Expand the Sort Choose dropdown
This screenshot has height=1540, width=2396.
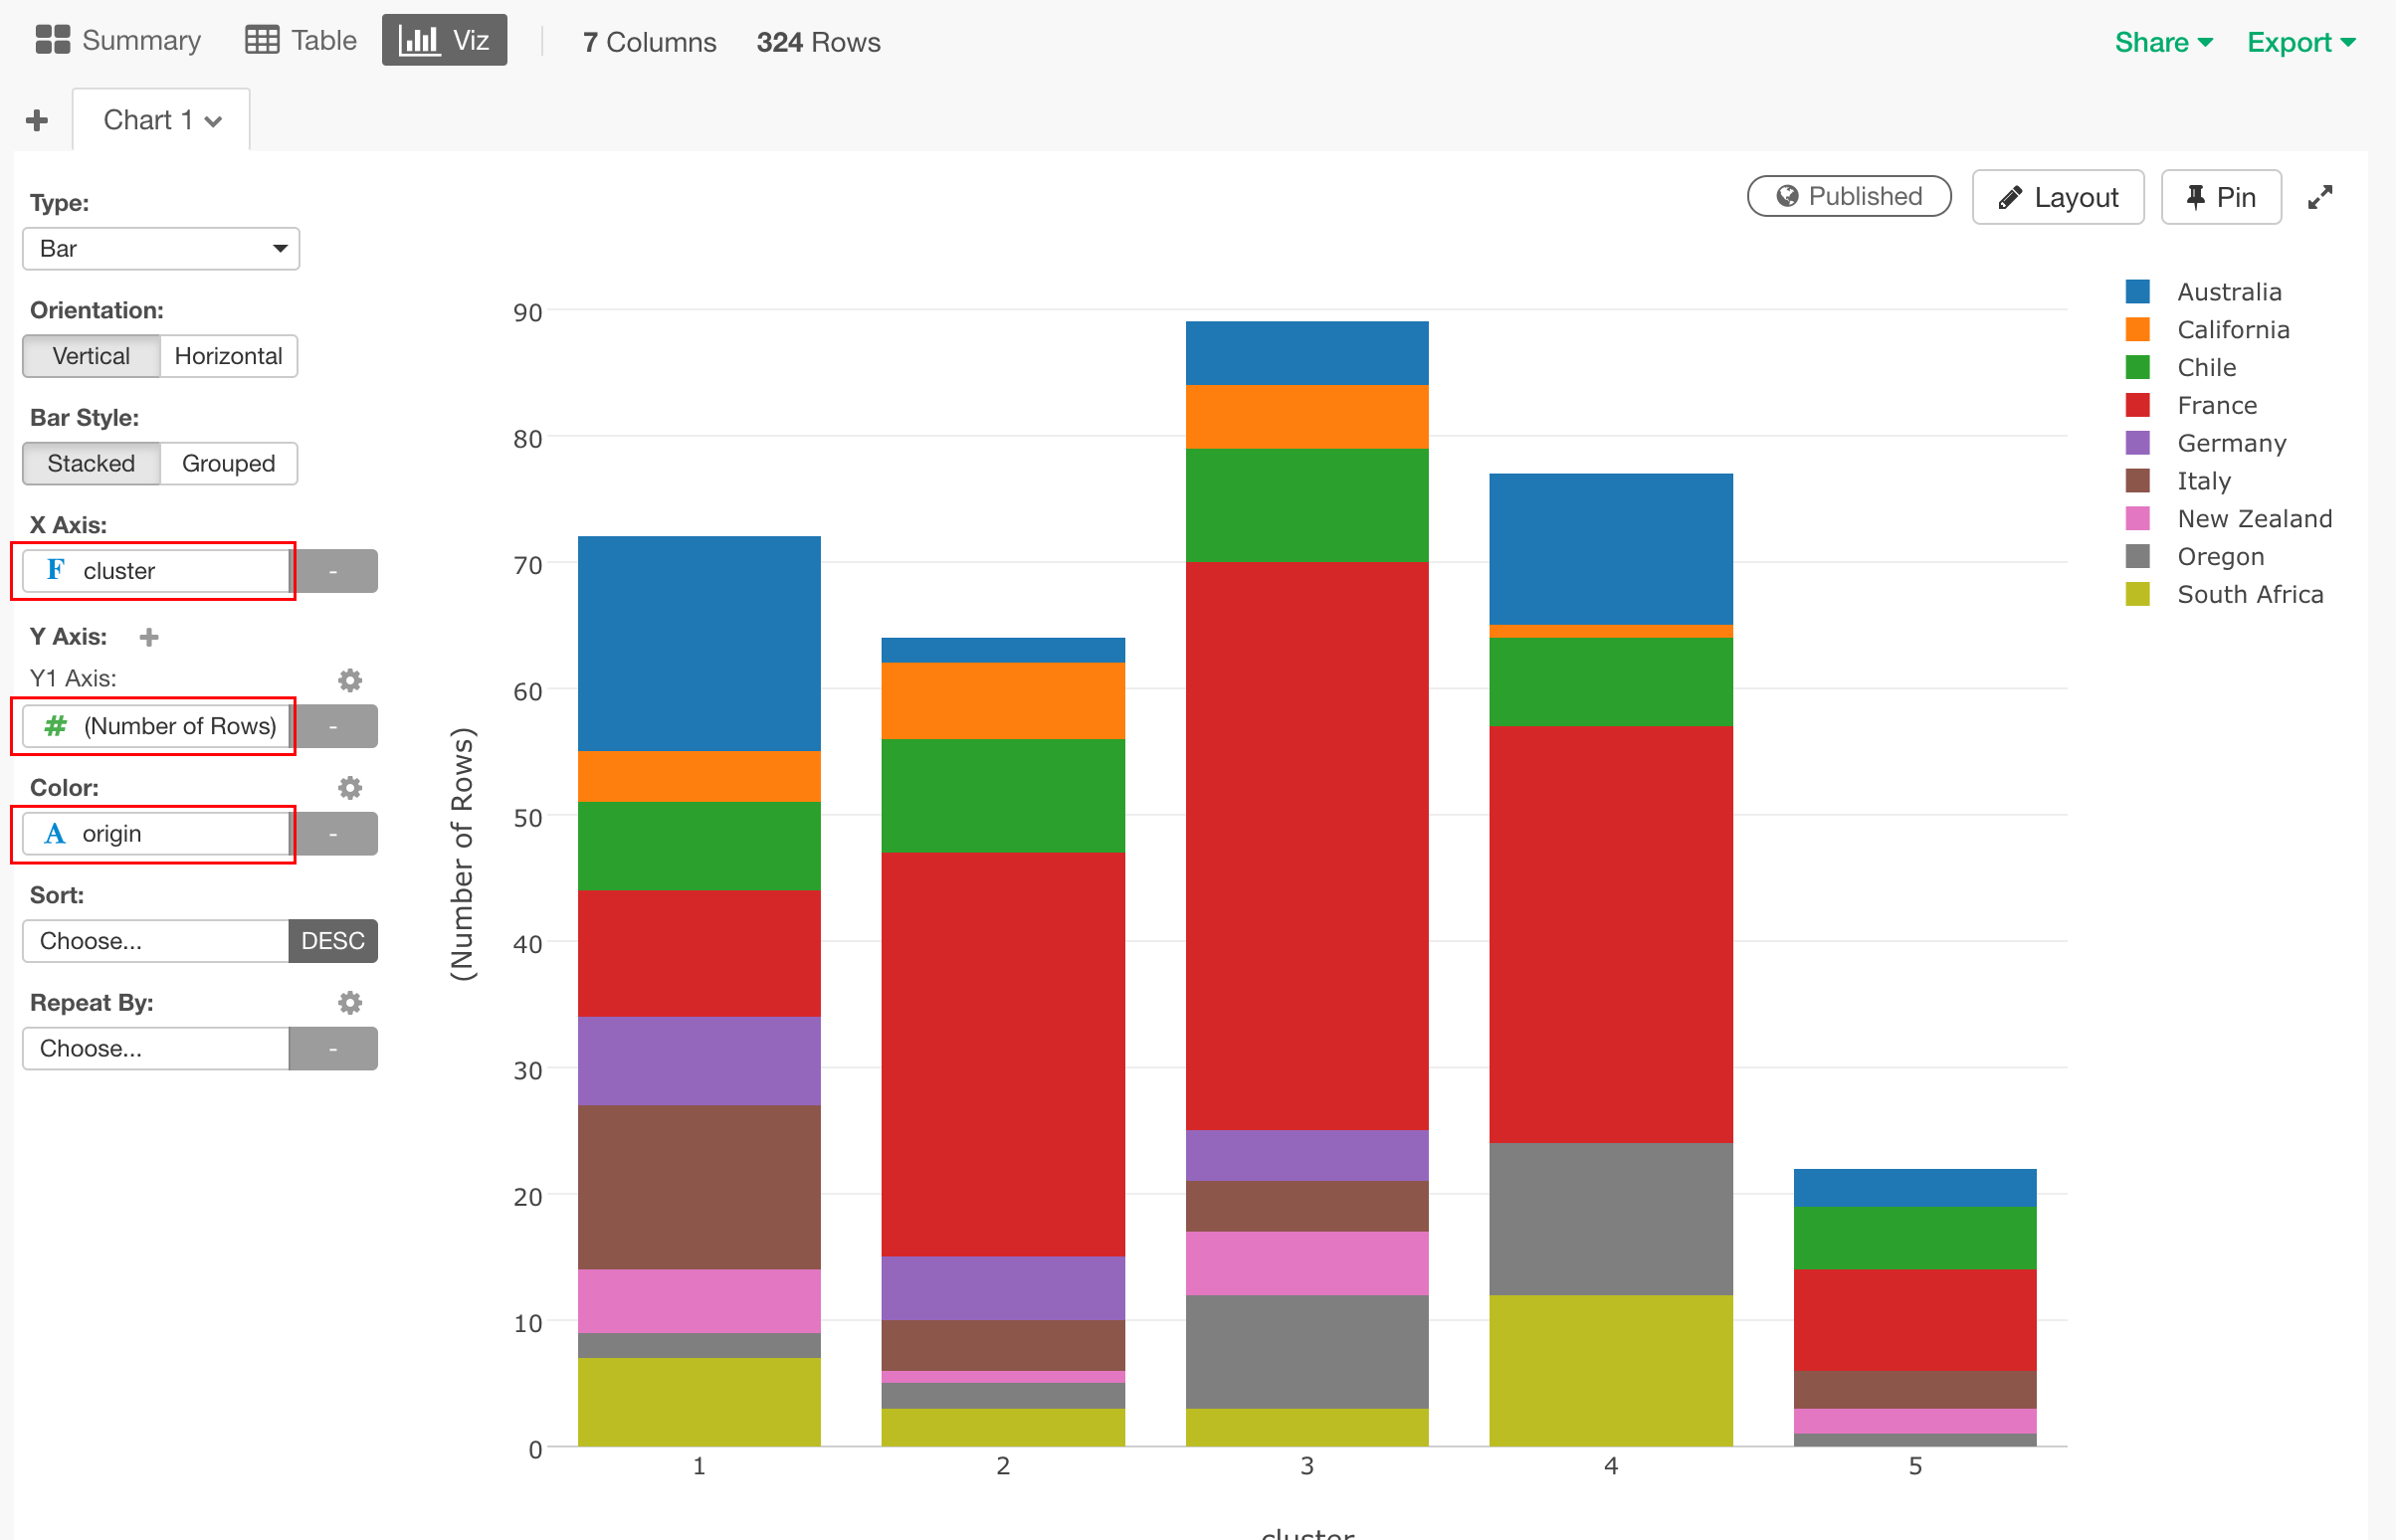[148, 939]
